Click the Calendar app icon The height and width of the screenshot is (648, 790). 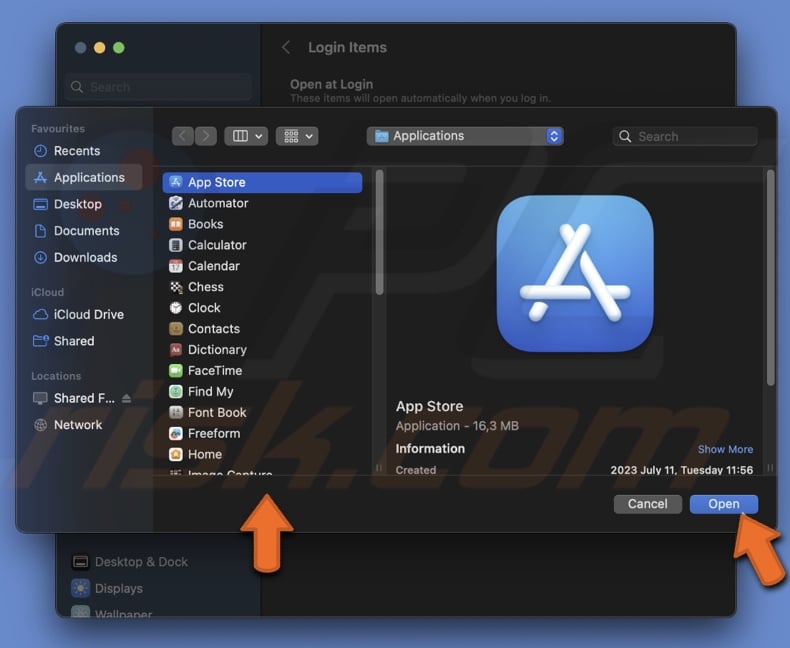pyautogui.click(x=175, y=266)
